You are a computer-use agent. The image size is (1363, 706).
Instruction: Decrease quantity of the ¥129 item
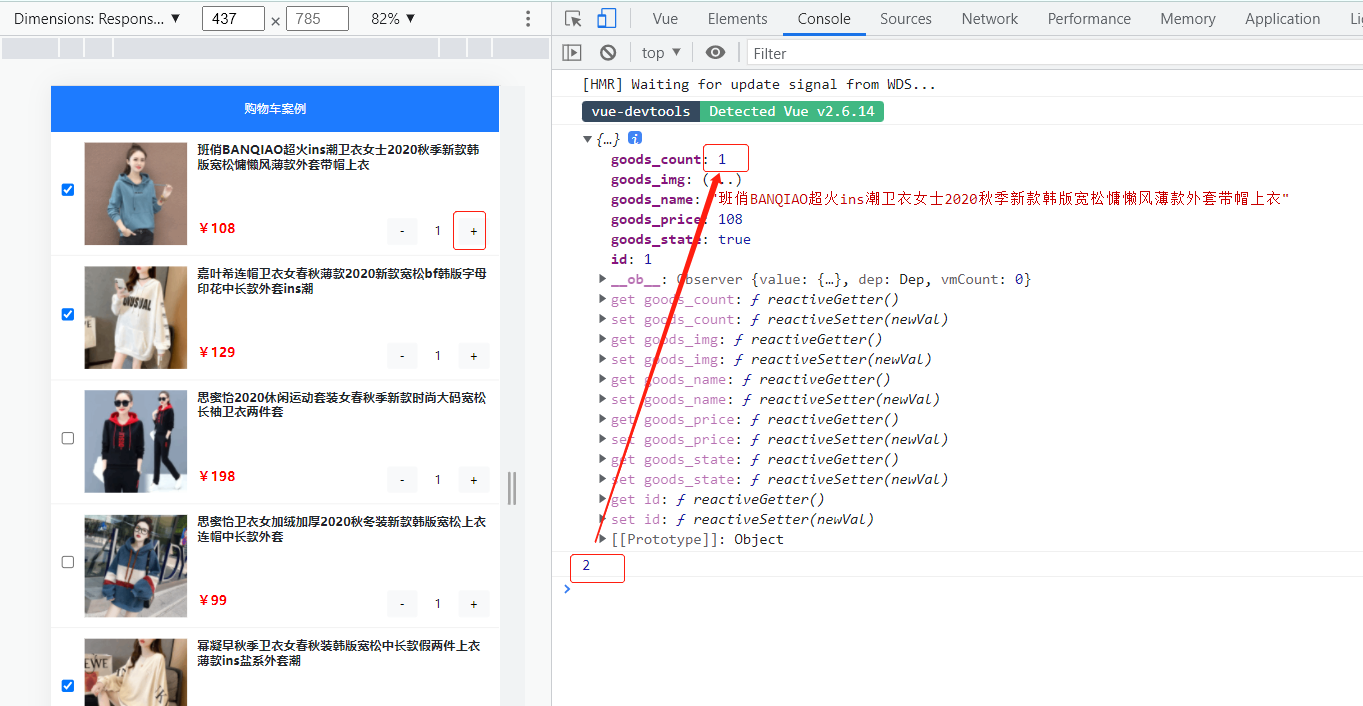tap(402, 355)
